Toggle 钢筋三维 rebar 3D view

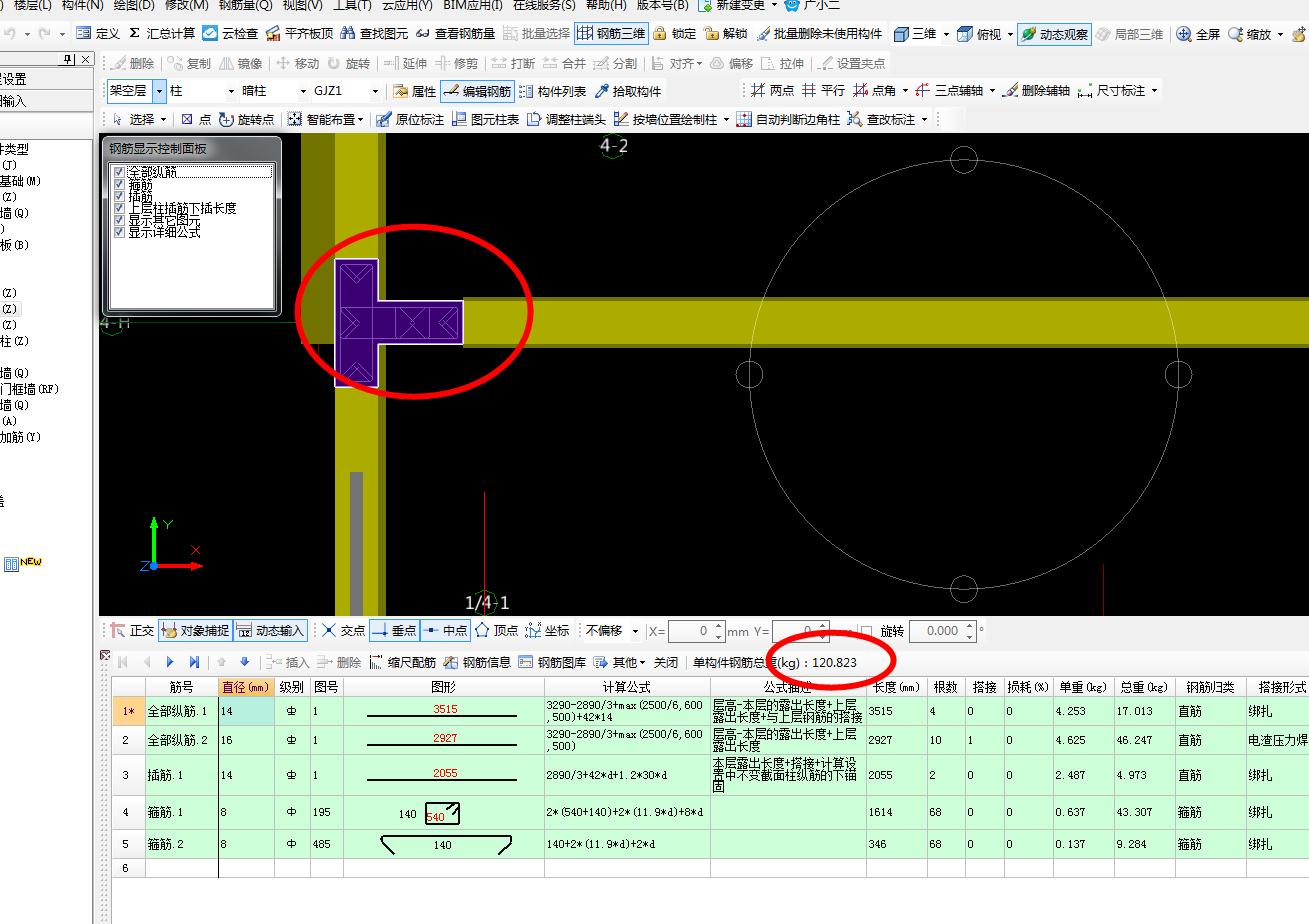(611, 33)
